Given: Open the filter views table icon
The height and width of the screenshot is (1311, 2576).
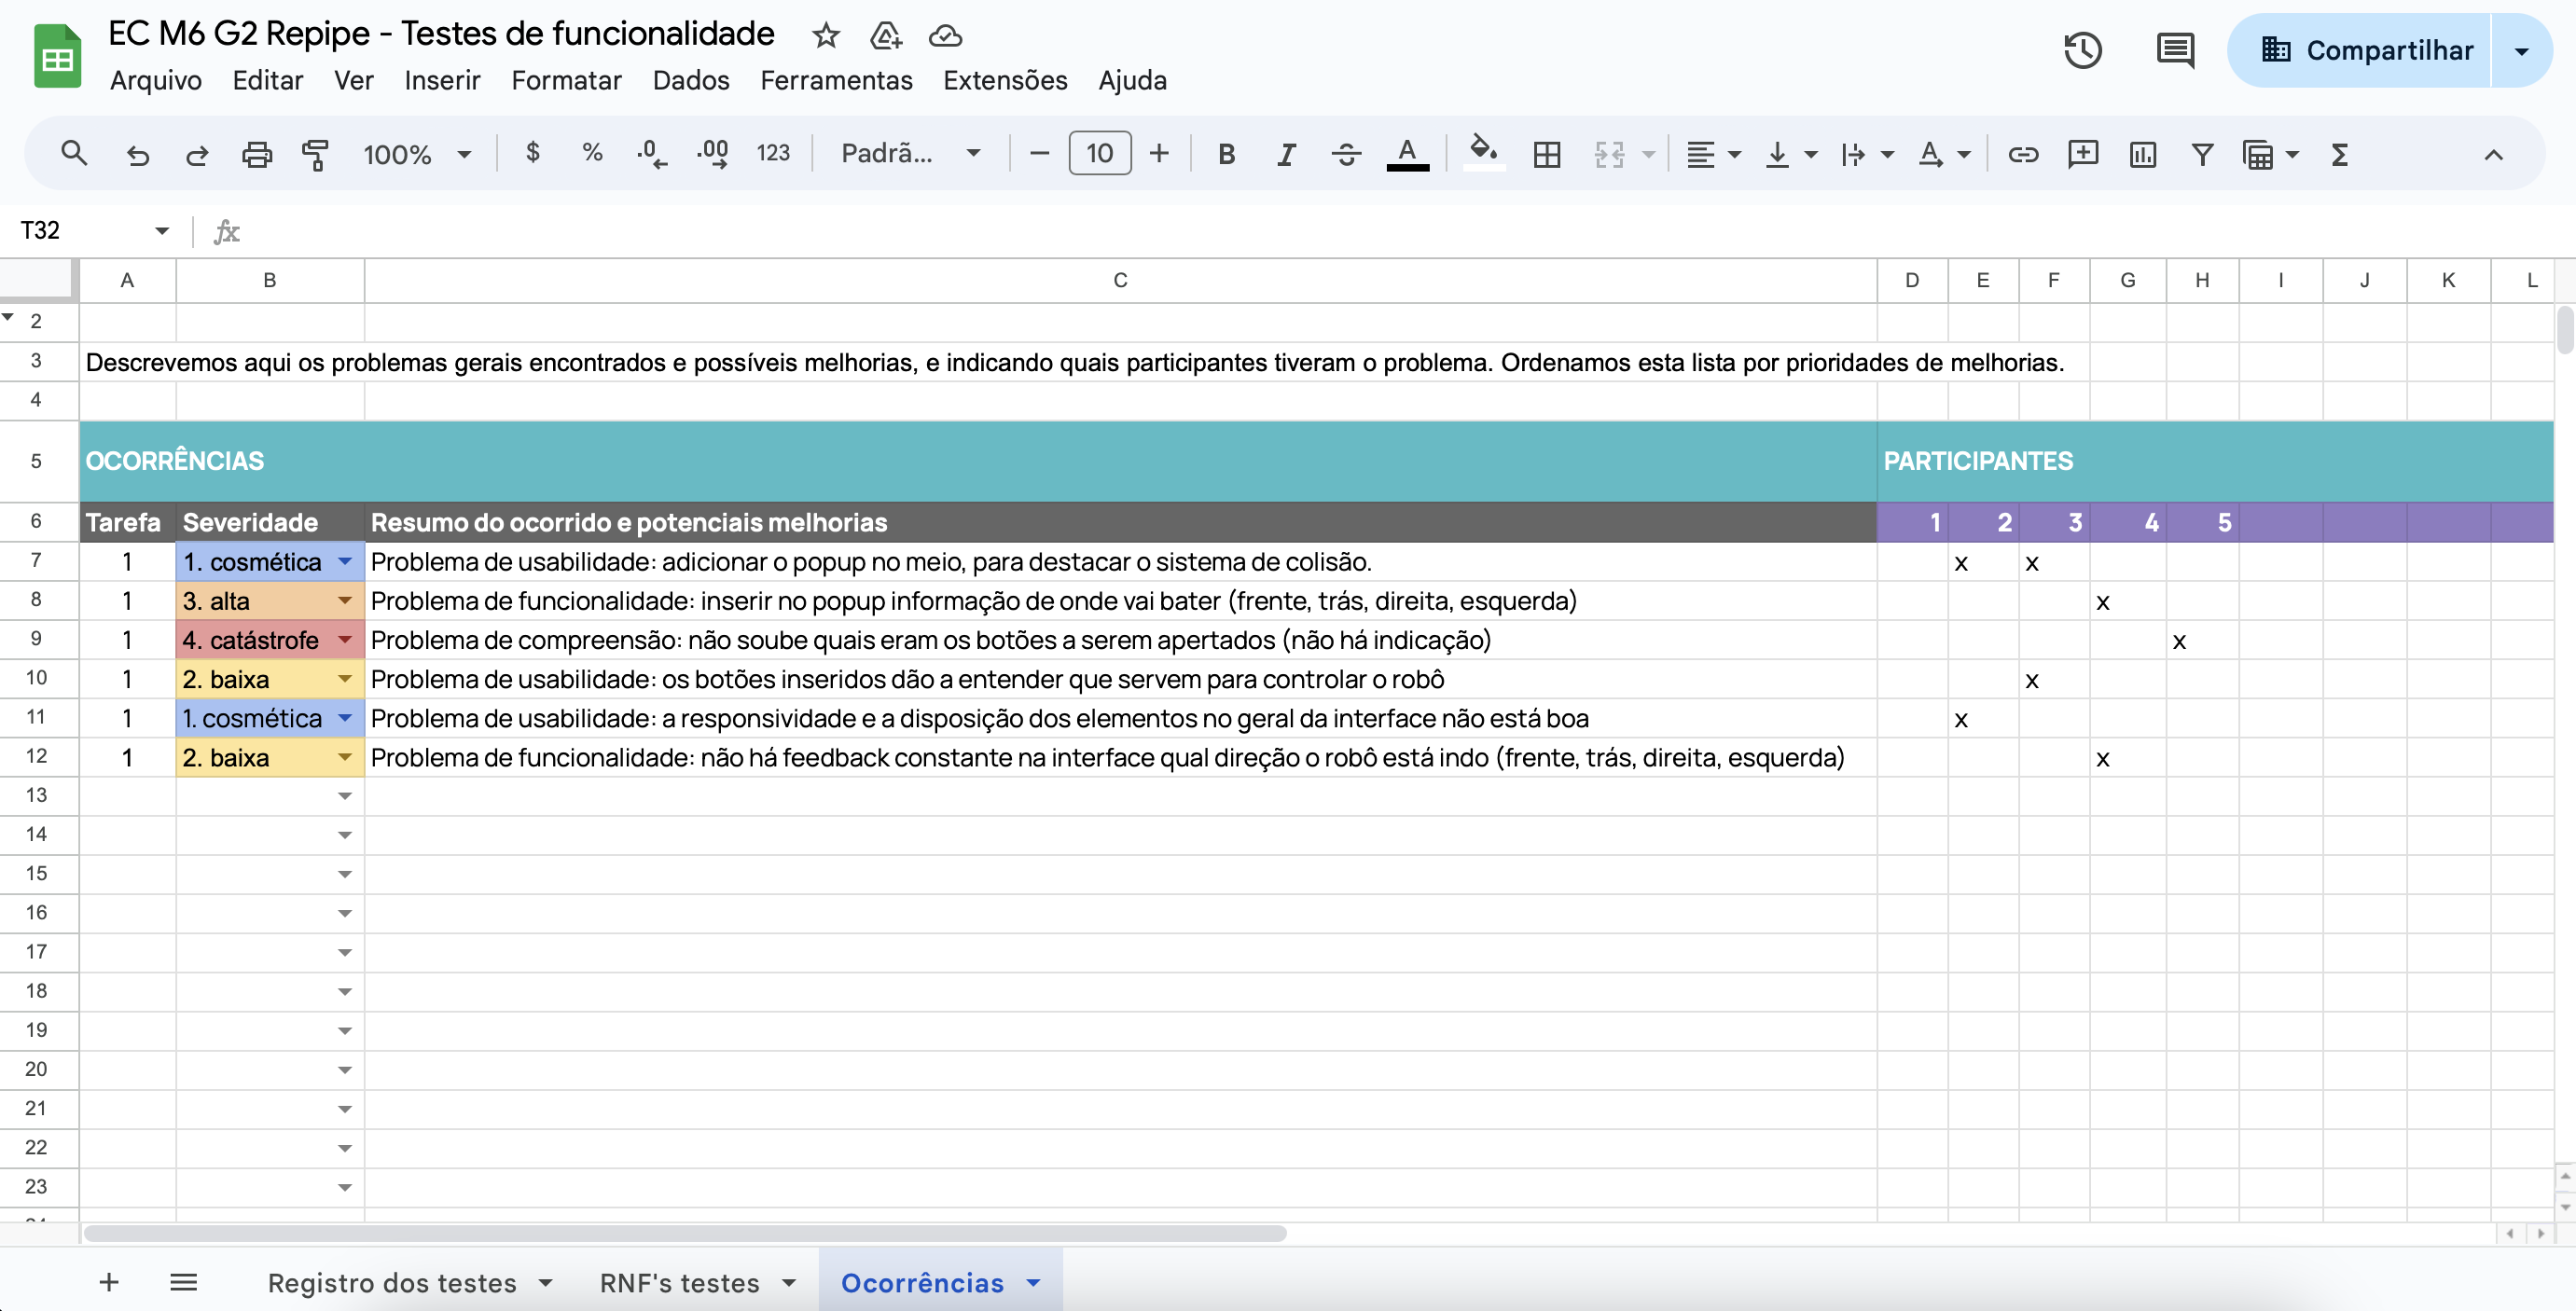Looking at the screenshot, I should 2258,154.
